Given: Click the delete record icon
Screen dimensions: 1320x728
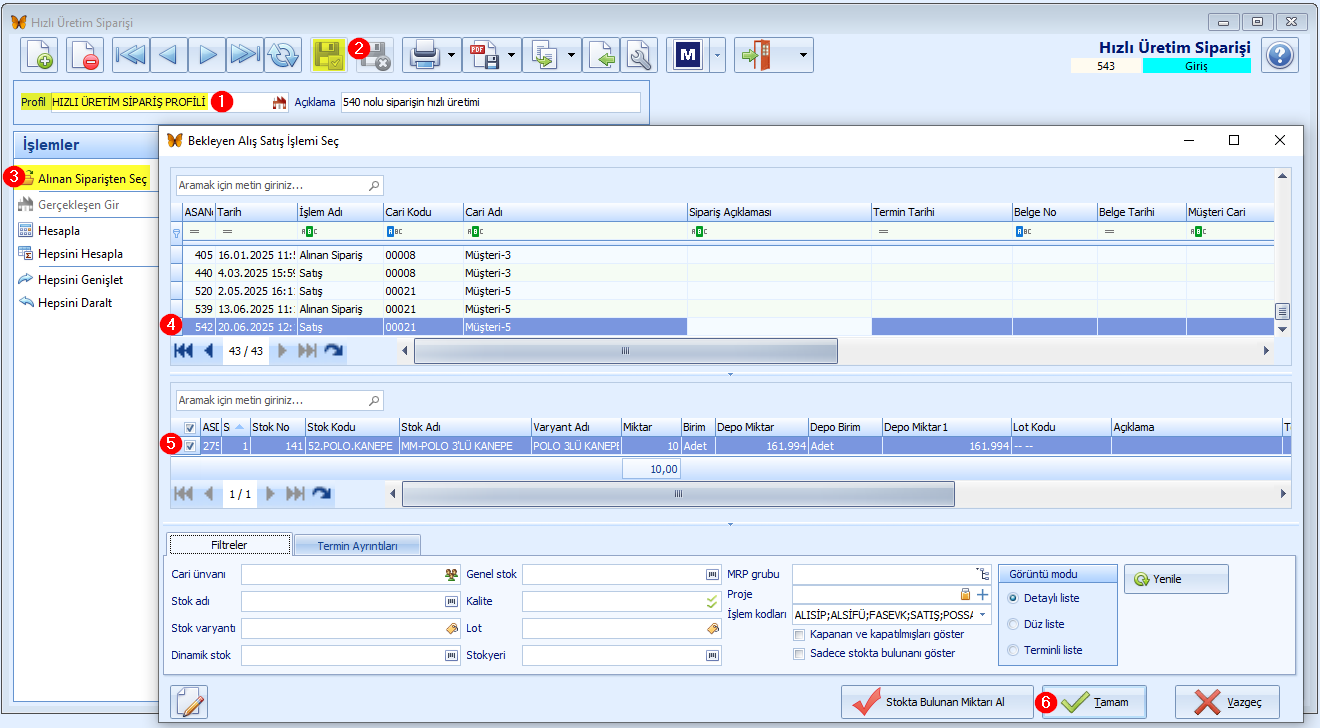Looking at the screenshot, I should [x=85, y=55].
